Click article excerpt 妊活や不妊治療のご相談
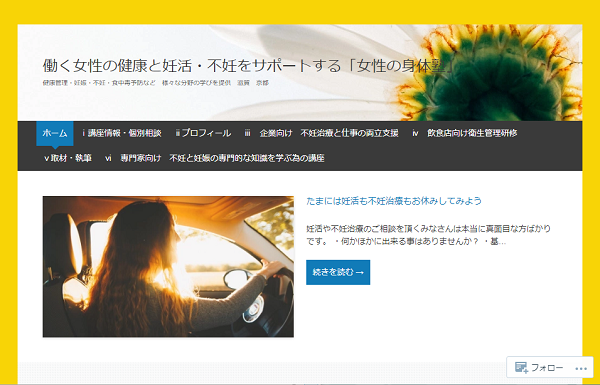 coord(429,235)
